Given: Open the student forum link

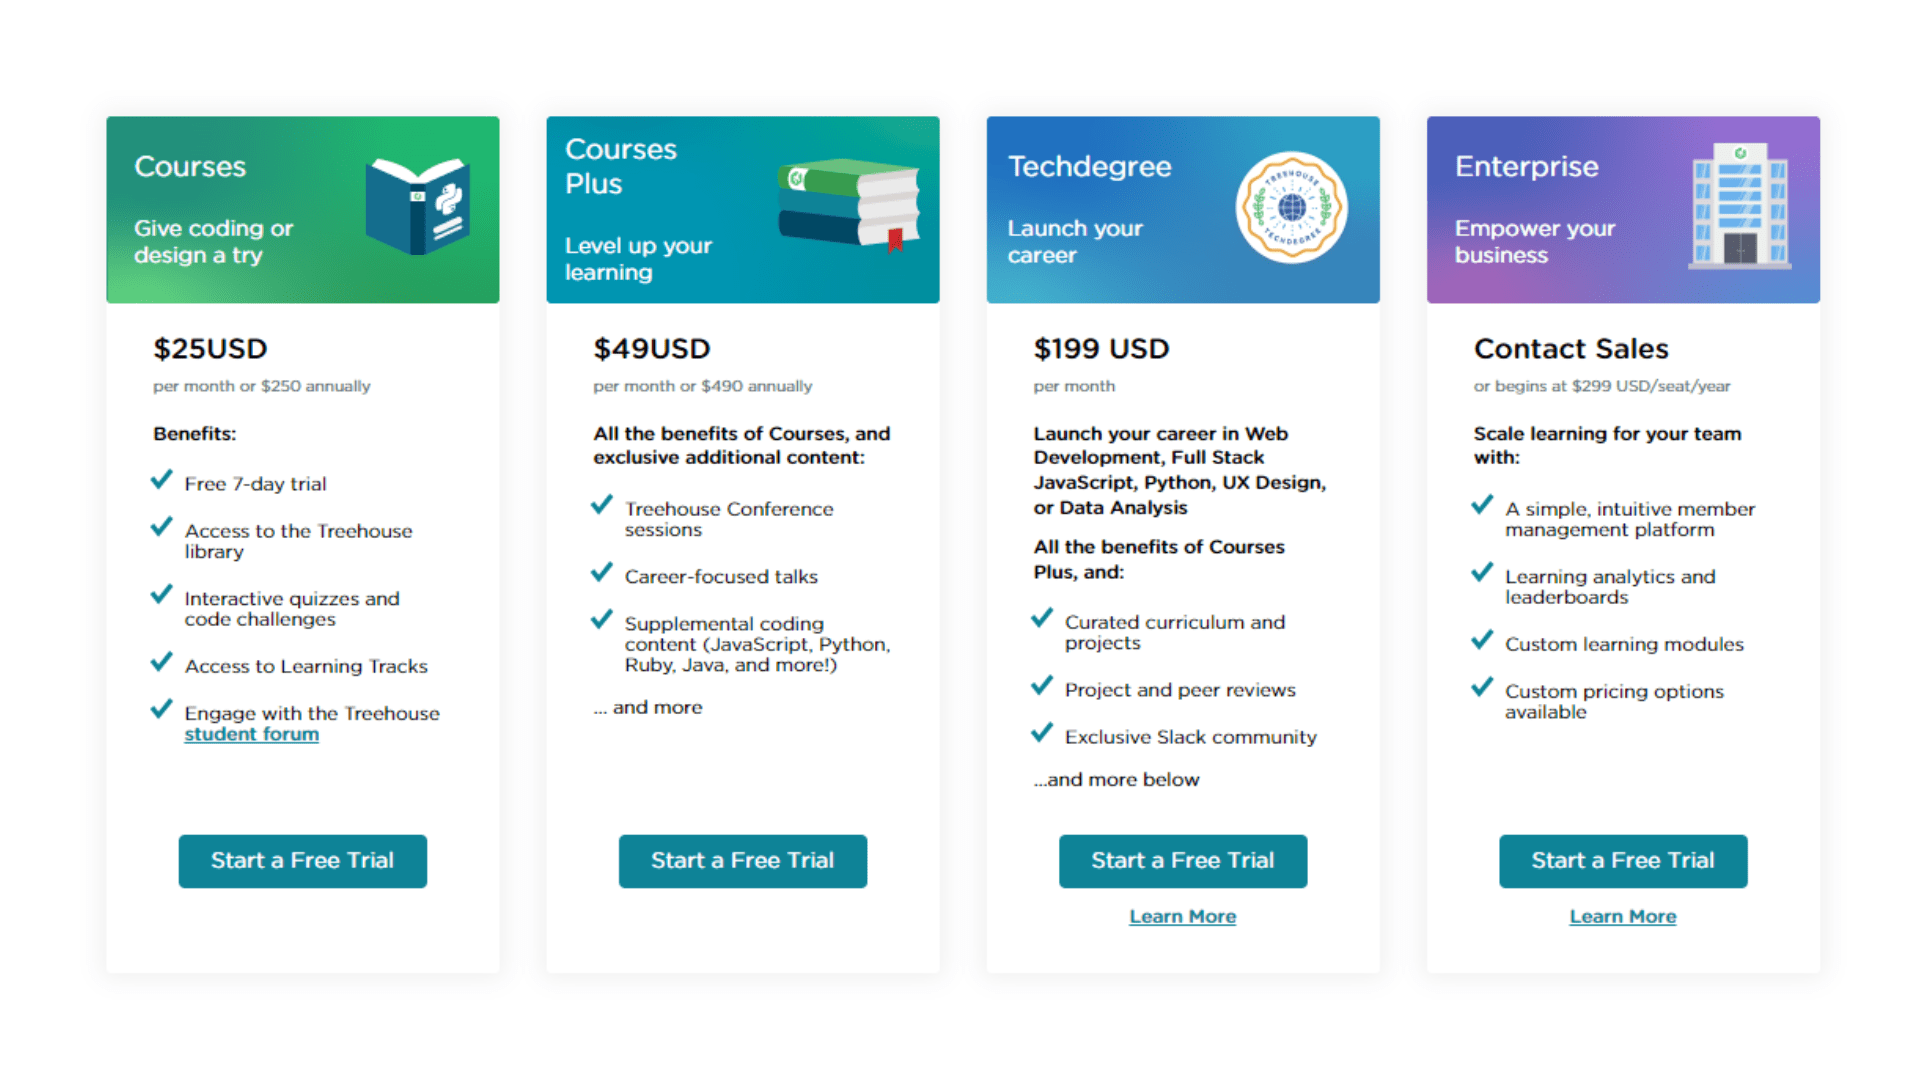Looking at the screenshot, I should click(x=251, y=733).
